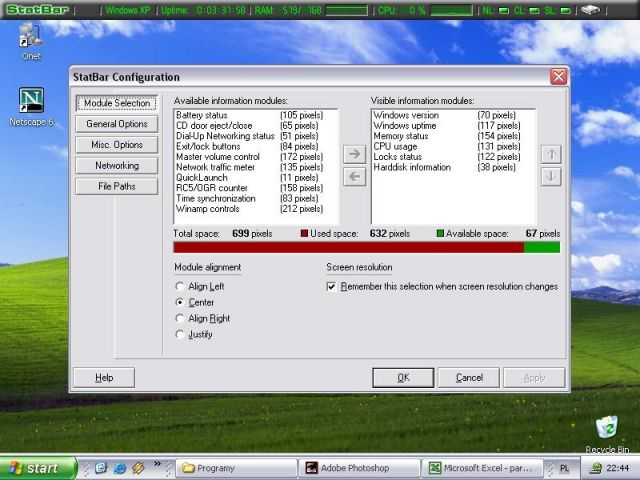
Task: Select Master volume control module
Action: 256,157
